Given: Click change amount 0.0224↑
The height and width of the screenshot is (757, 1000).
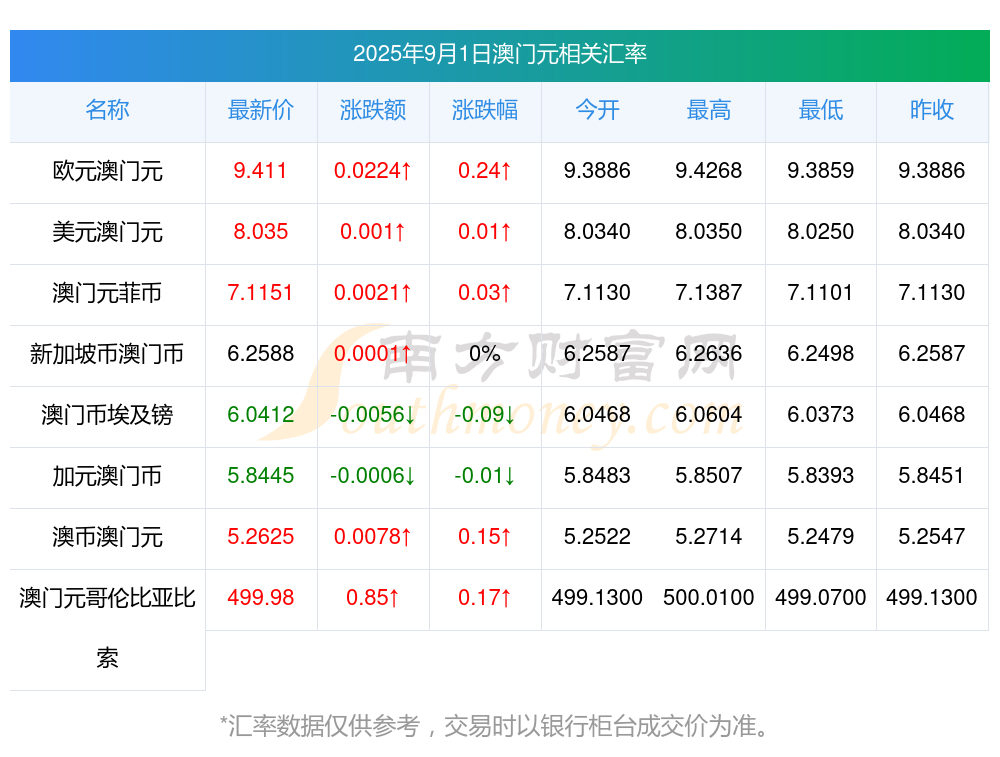Looking at the screenshot, I should click(x=373, y=171).
